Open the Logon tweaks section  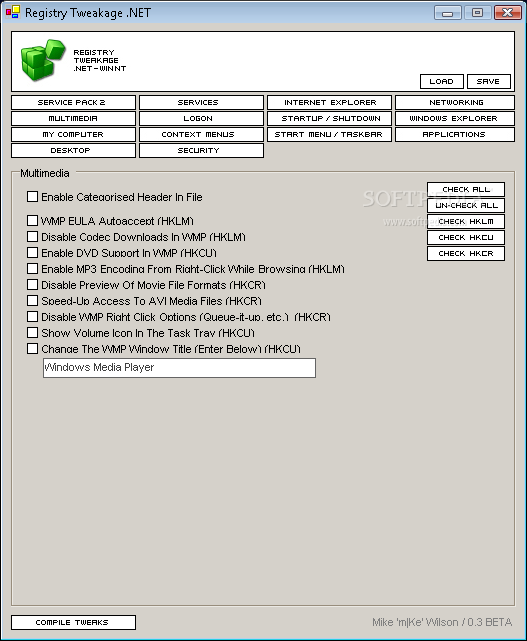[x=201, y=118]
